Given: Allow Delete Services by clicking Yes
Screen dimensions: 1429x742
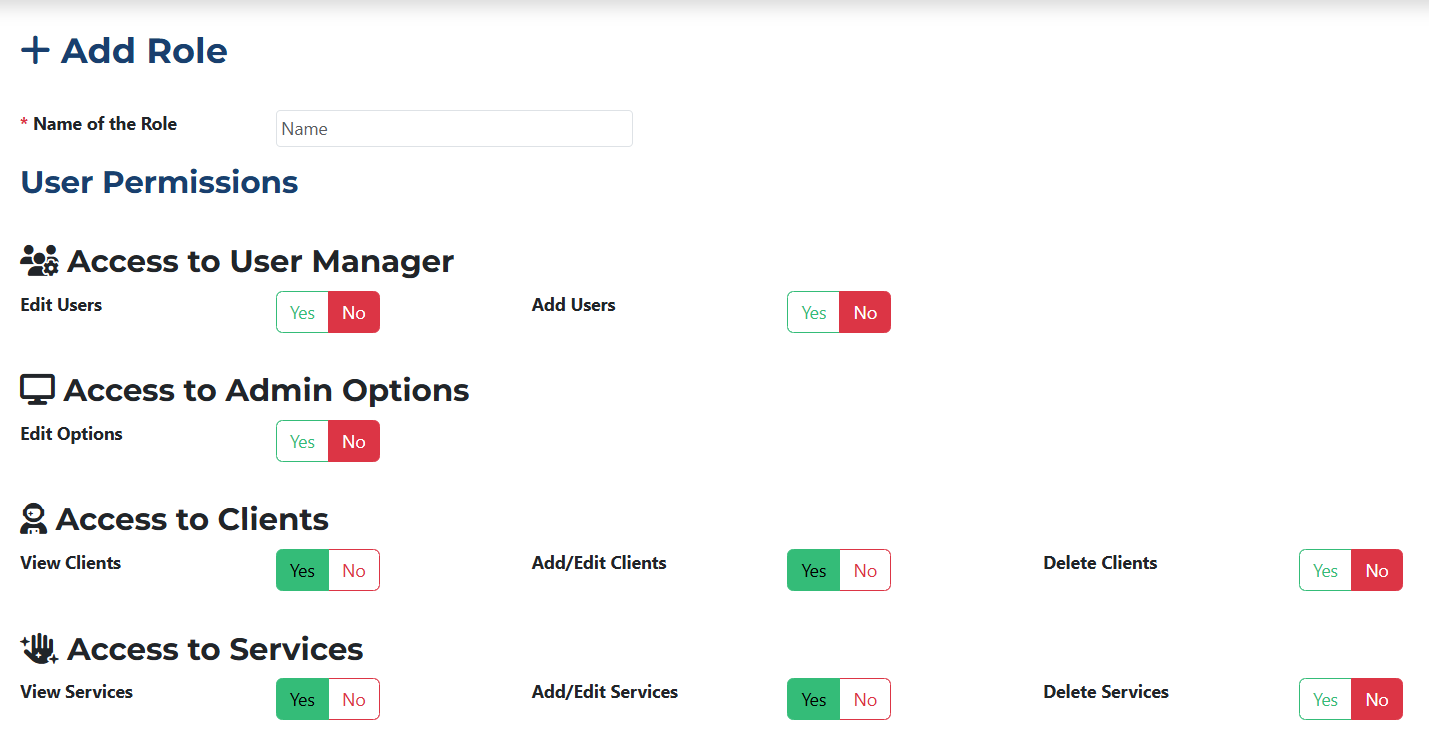Looking at the screenshot, I should click(x=1325, y=700).
